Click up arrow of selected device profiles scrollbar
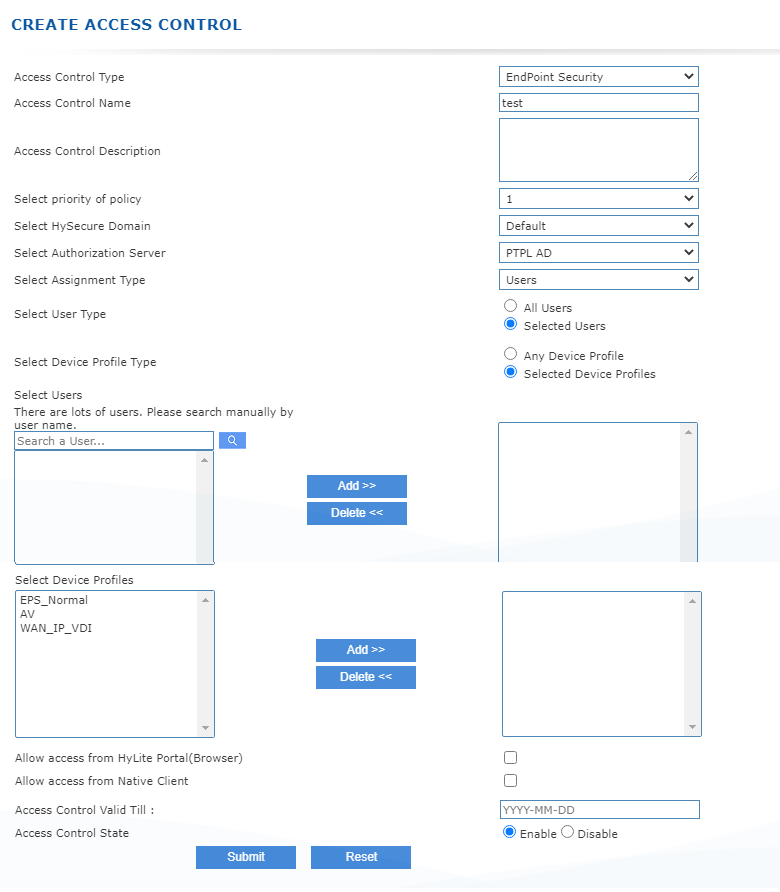The image size is (780, 892). (692, 601)
